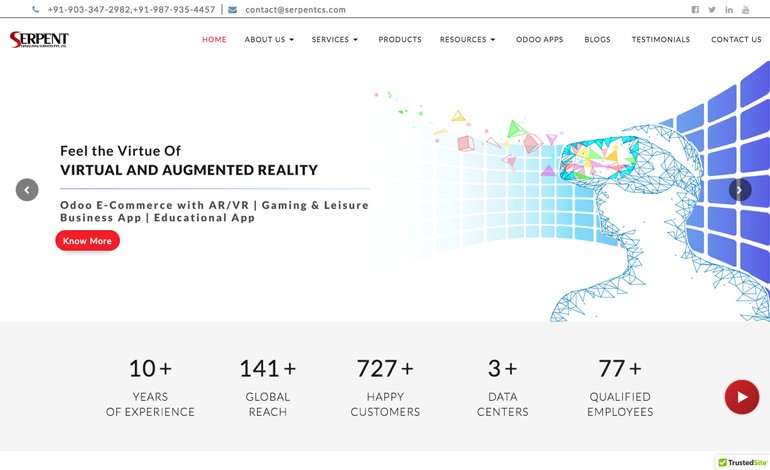This screenshot has height=470, width=770.
Task: Click the Know More button
Action: 87,241
